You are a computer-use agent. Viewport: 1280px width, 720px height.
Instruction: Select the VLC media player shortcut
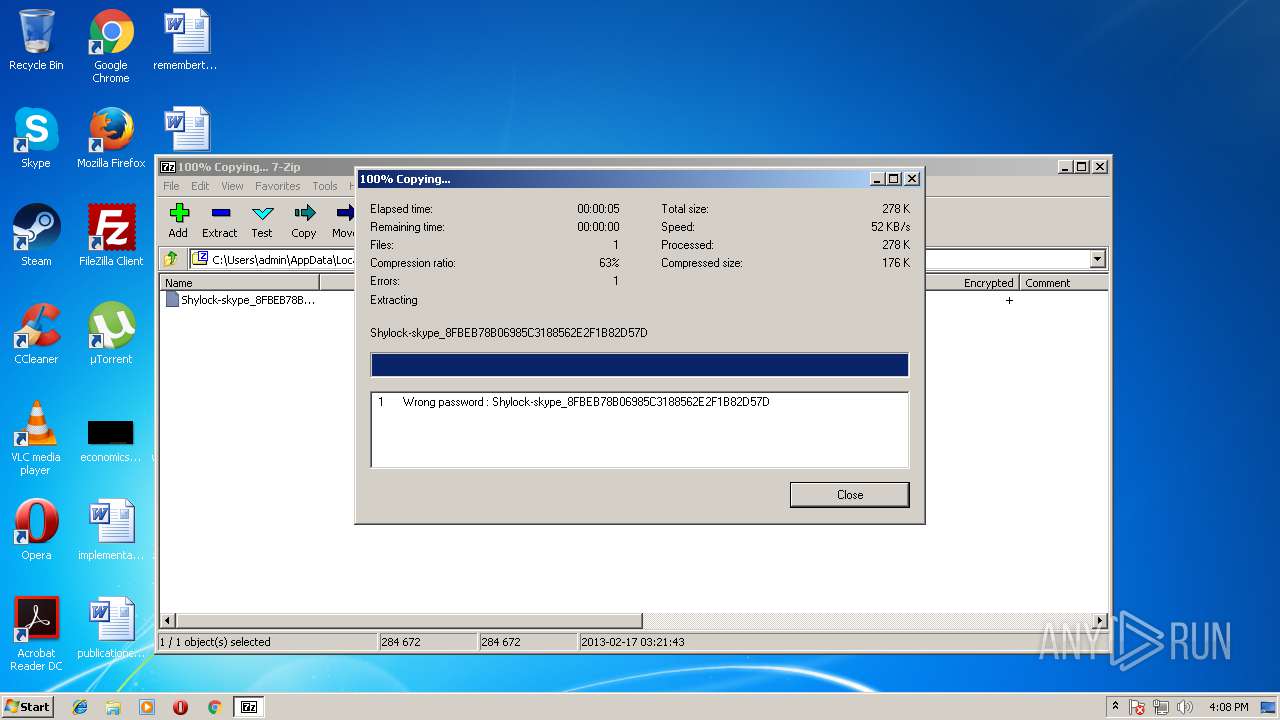(36, 438)
